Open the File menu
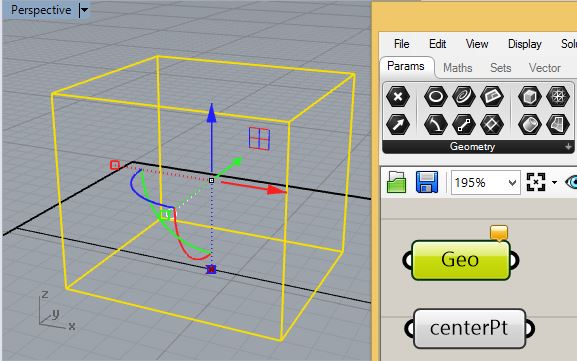 tap(401, 44)
